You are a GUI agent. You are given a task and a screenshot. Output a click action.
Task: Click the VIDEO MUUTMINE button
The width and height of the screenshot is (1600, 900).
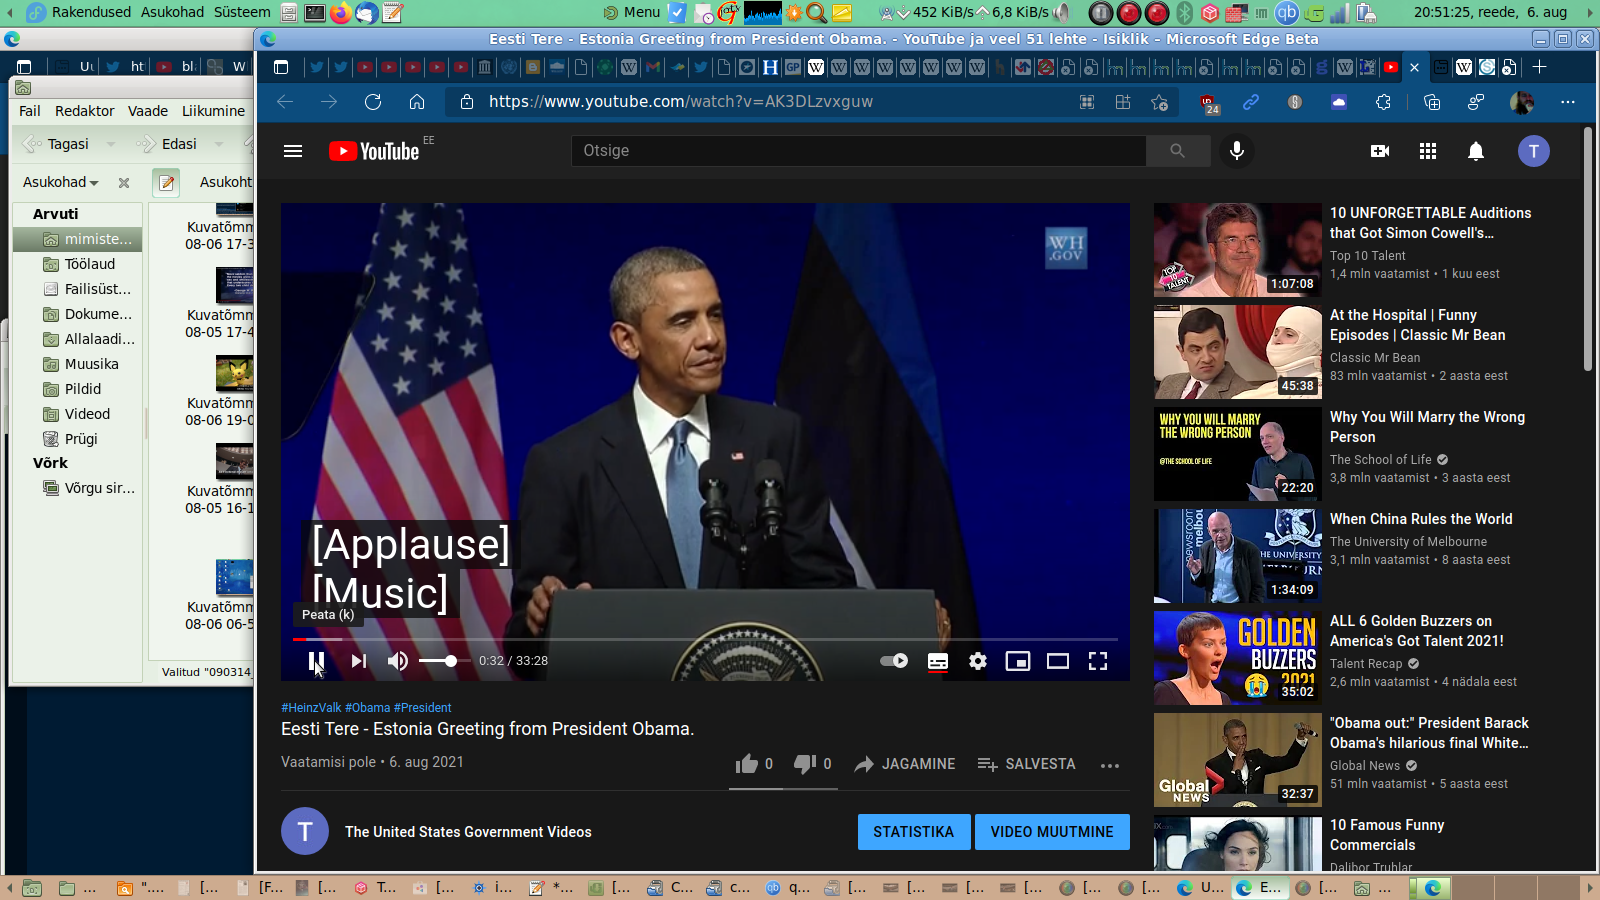pyautogui.click(x=1051, y=832)
